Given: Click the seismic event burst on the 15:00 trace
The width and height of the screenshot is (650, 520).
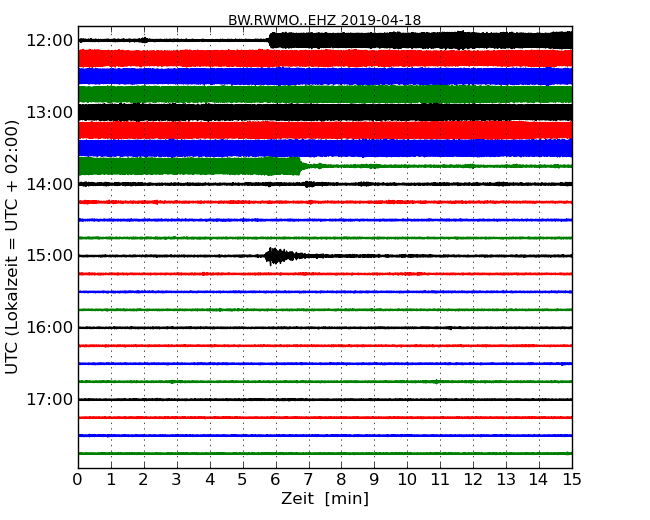Looking at the screenshot, I should click(x=280, y=256).
